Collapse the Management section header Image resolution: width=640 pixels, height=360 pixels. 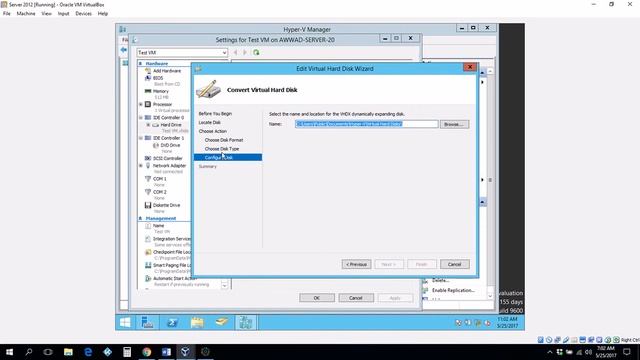[x=140, y=218]
